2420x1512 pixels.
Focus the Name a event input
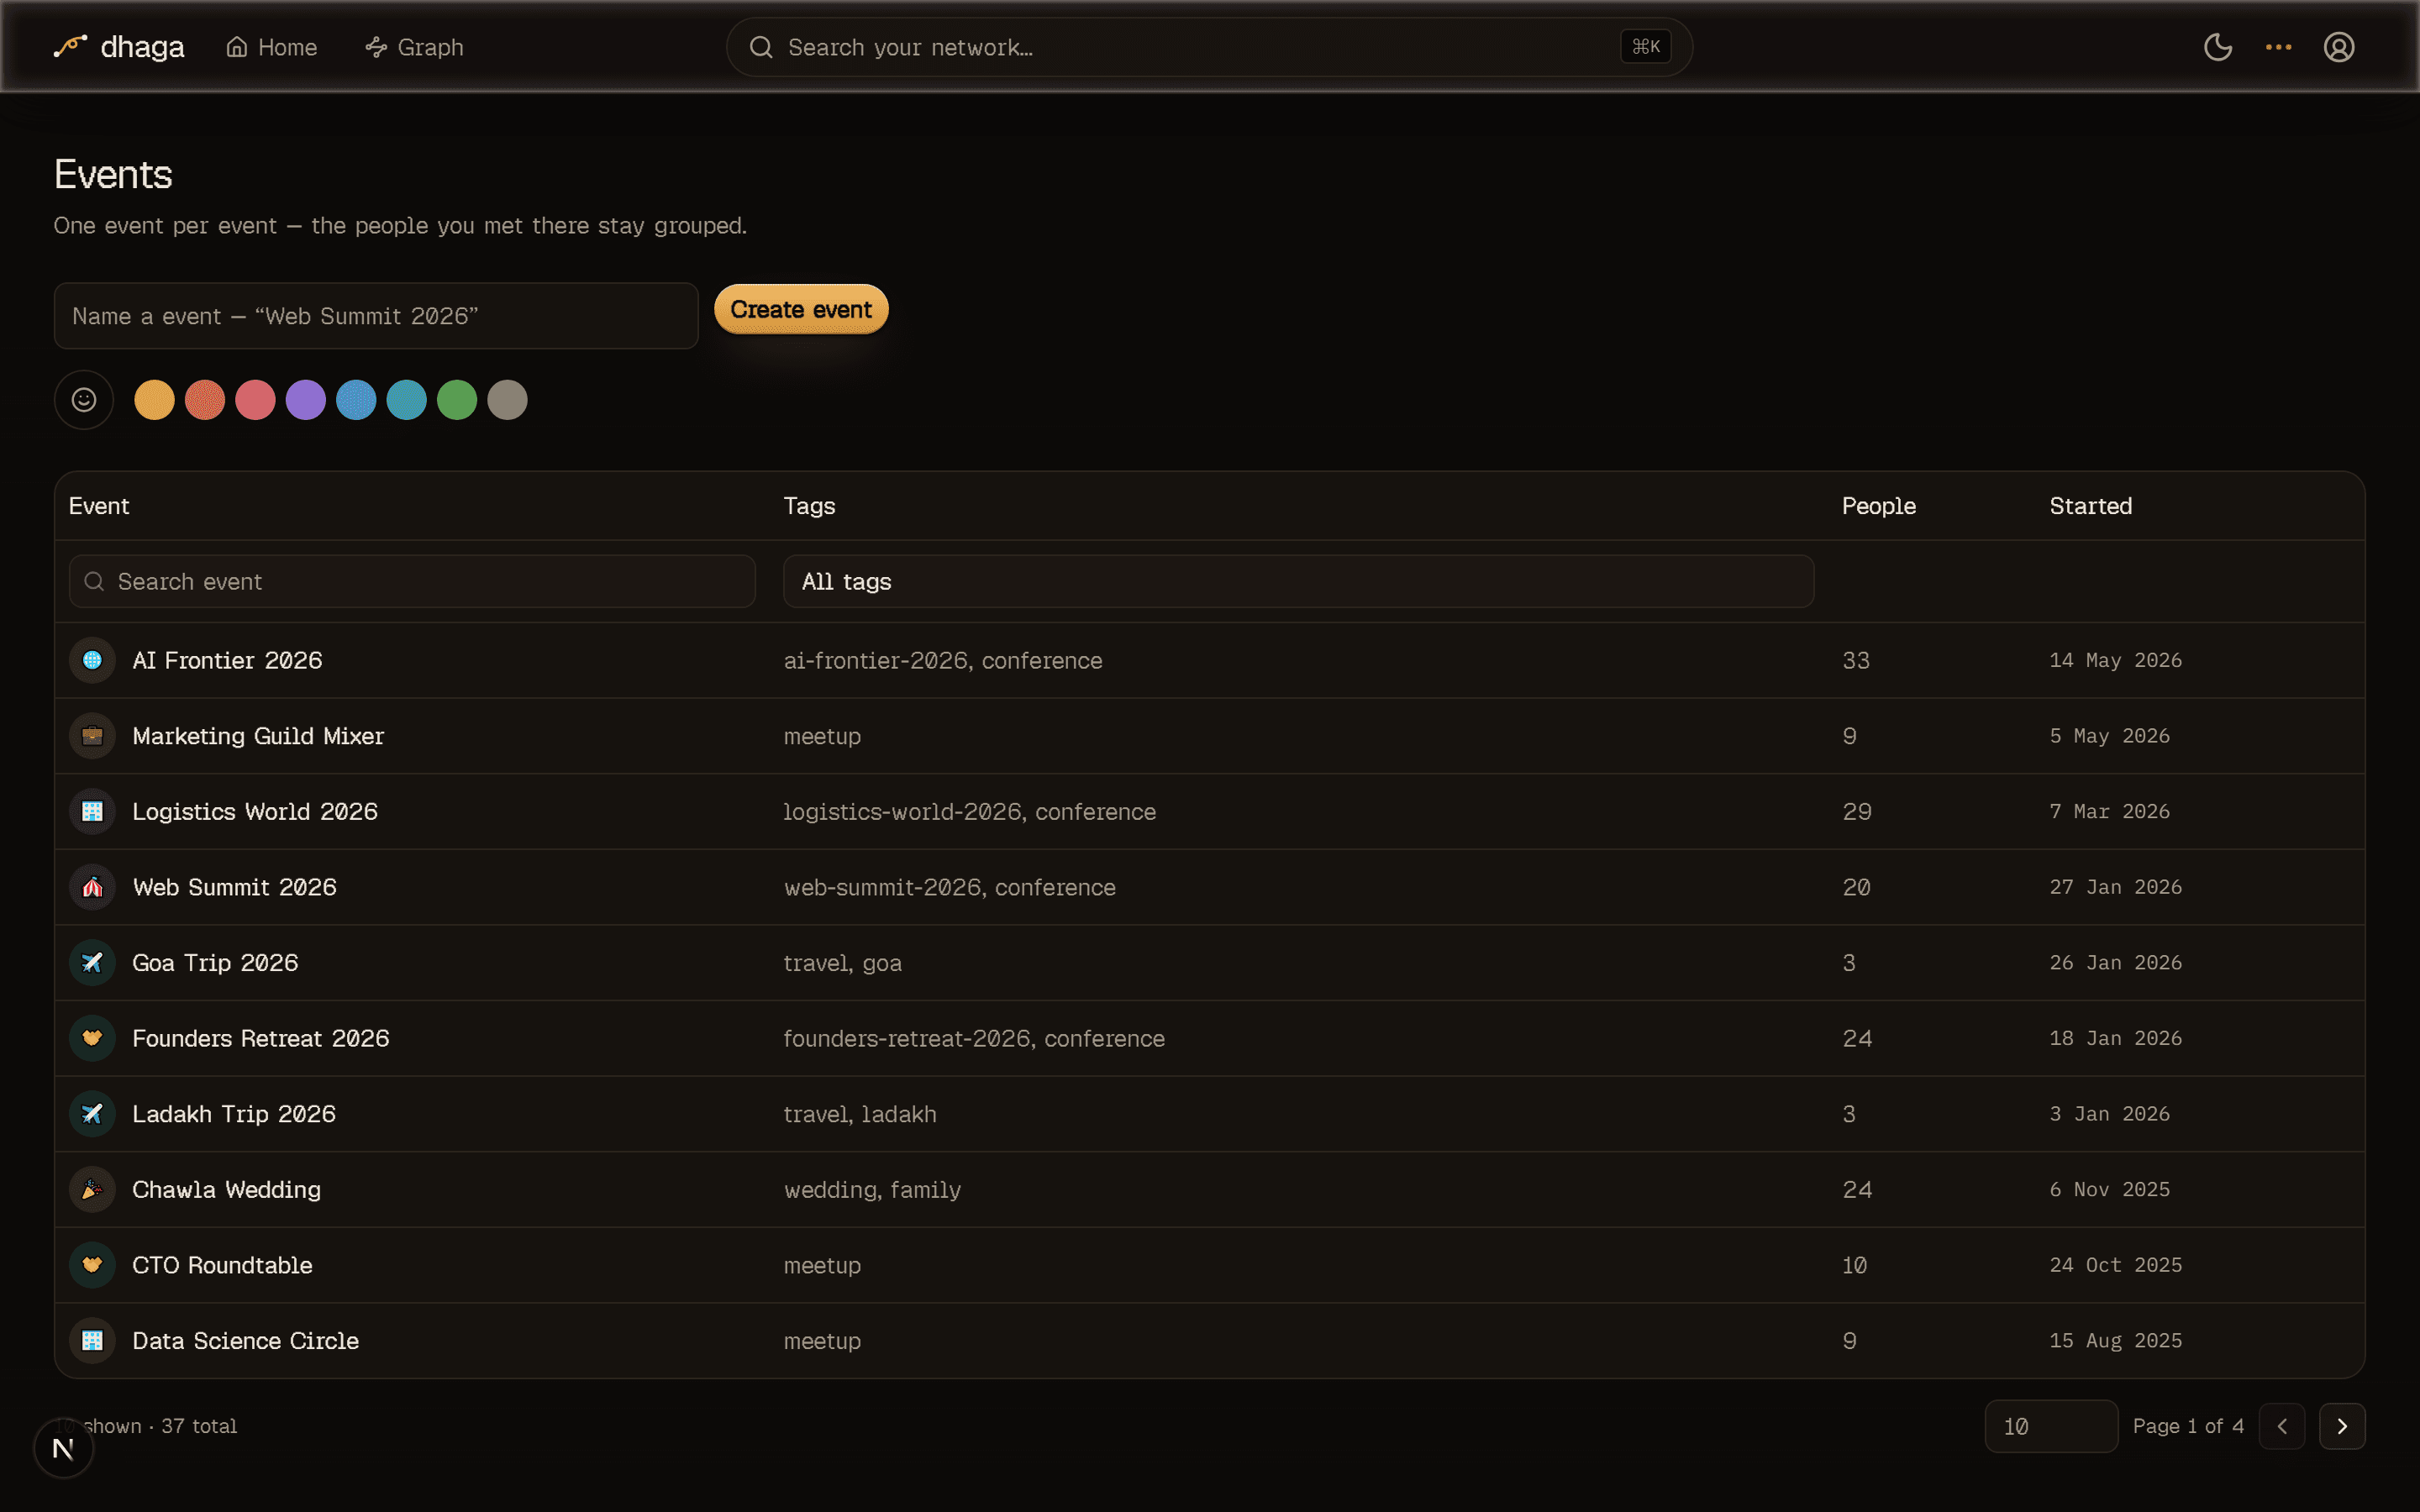(376, 316)
